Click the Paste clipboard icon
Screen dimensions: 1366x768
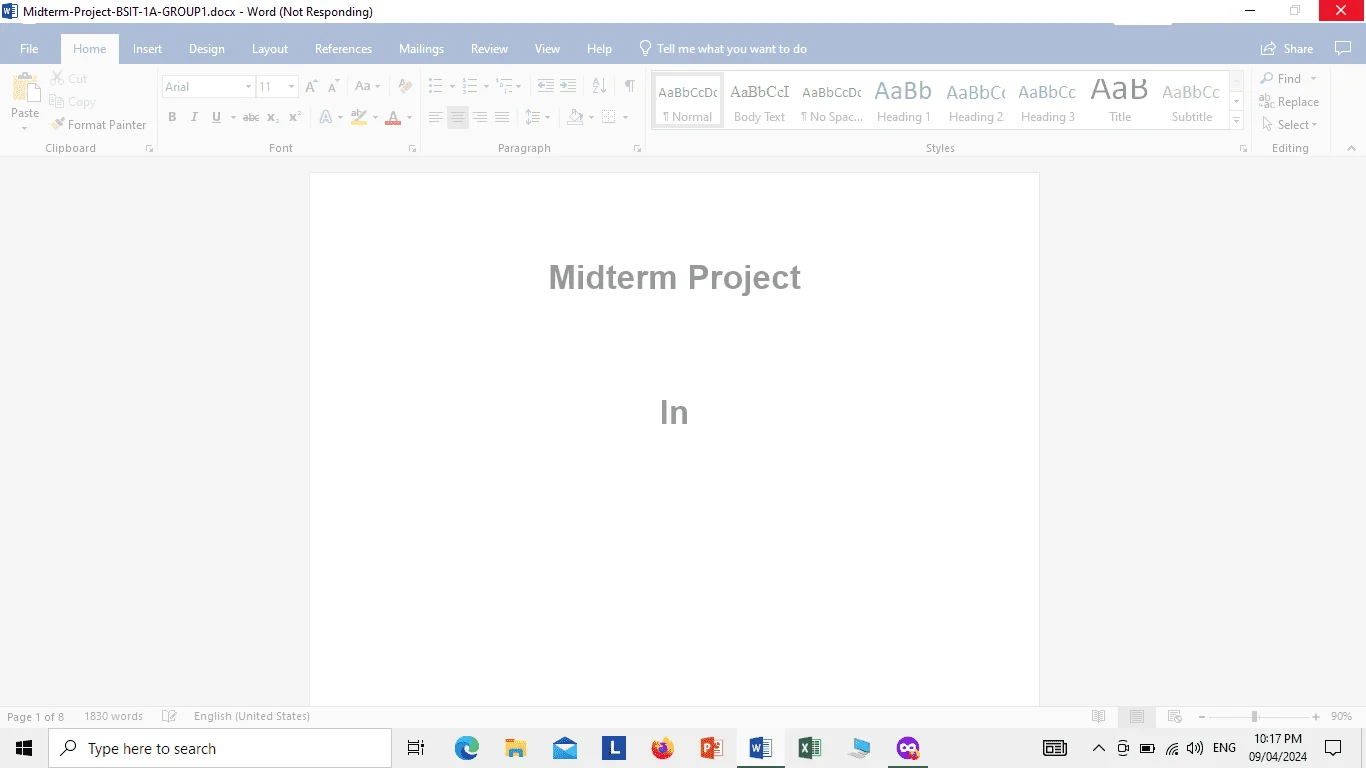[25, 88]
